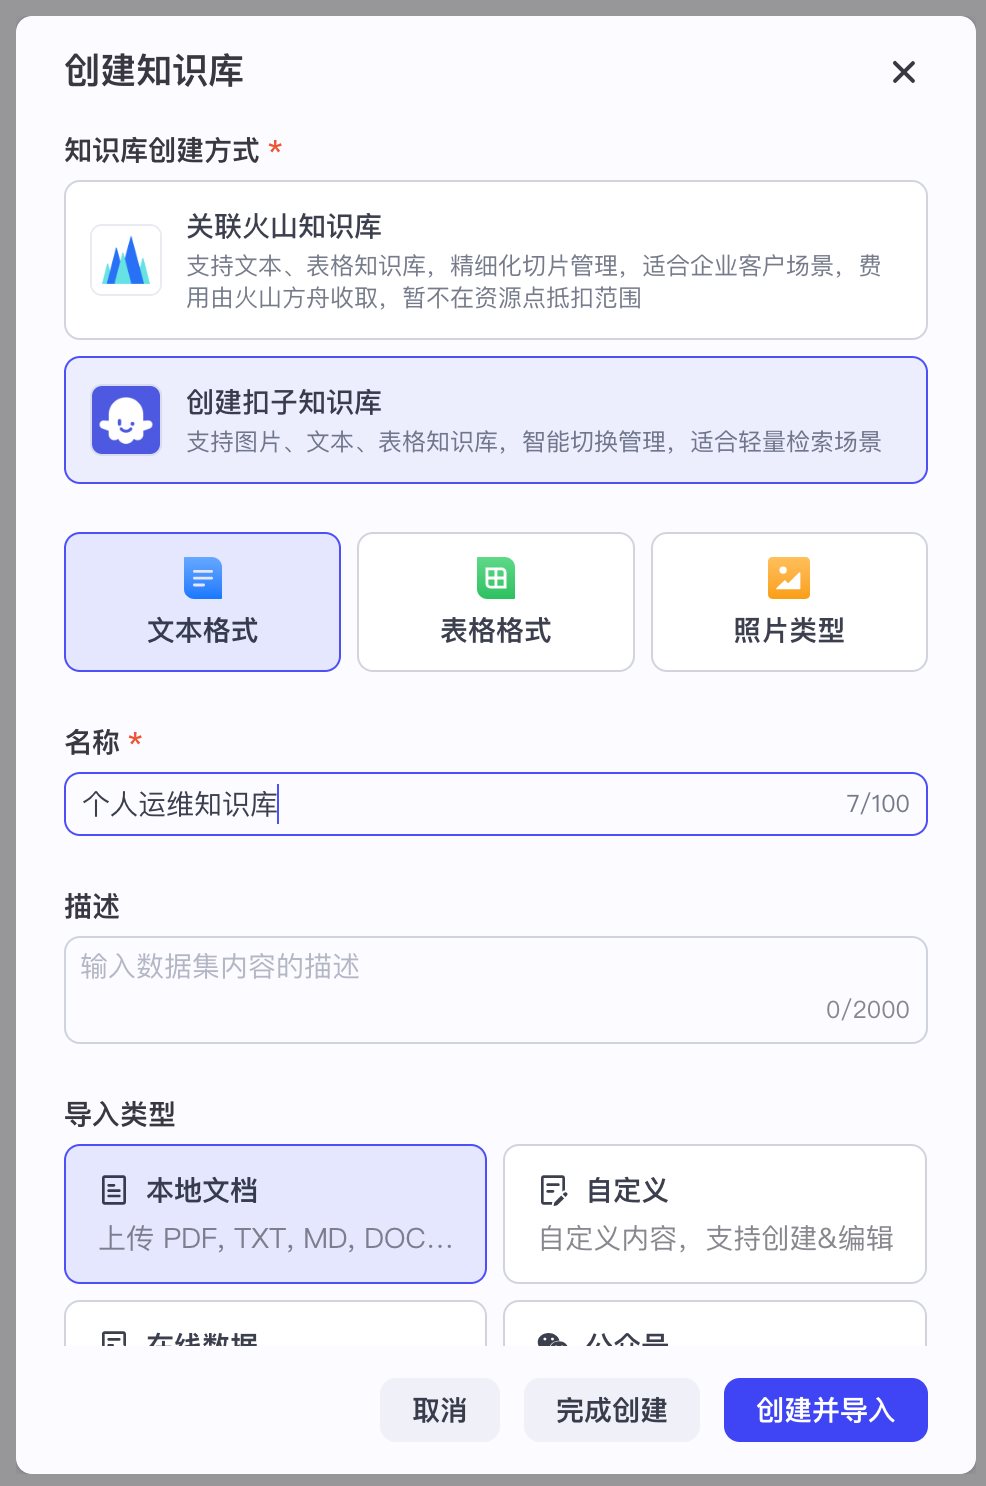
Task: Click the Volcano knowledge base mountain logo
Action: click(x=126, y=260)
